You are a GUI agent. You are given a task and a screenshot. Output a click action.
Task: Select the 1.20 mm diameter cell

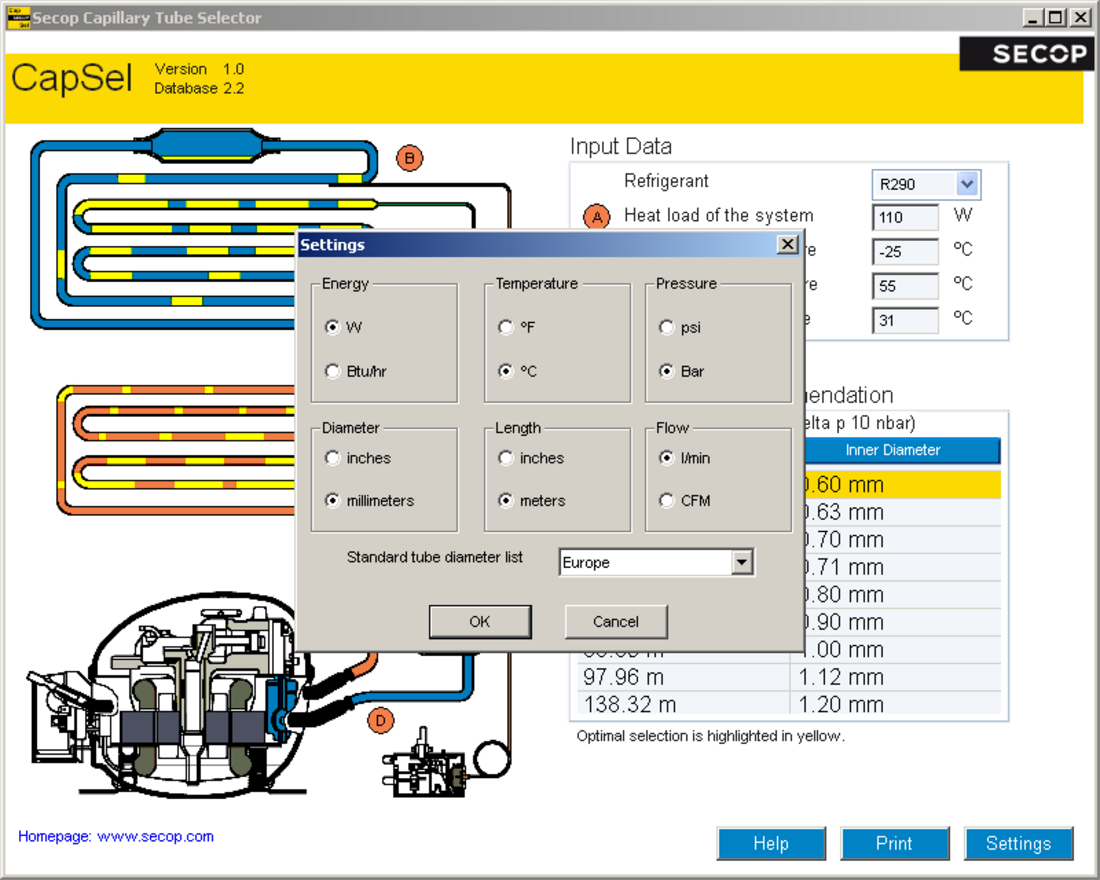(895, 704)
